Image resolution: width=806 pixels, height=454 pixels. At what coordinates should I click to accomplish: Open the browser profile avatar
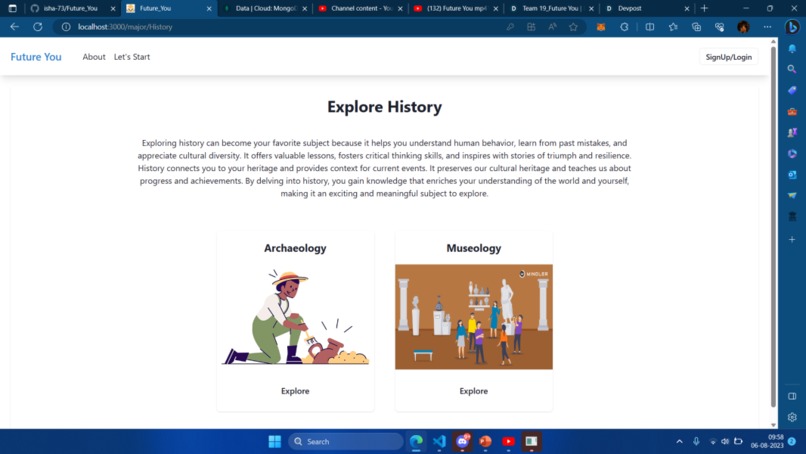click(x=743, y=27)
